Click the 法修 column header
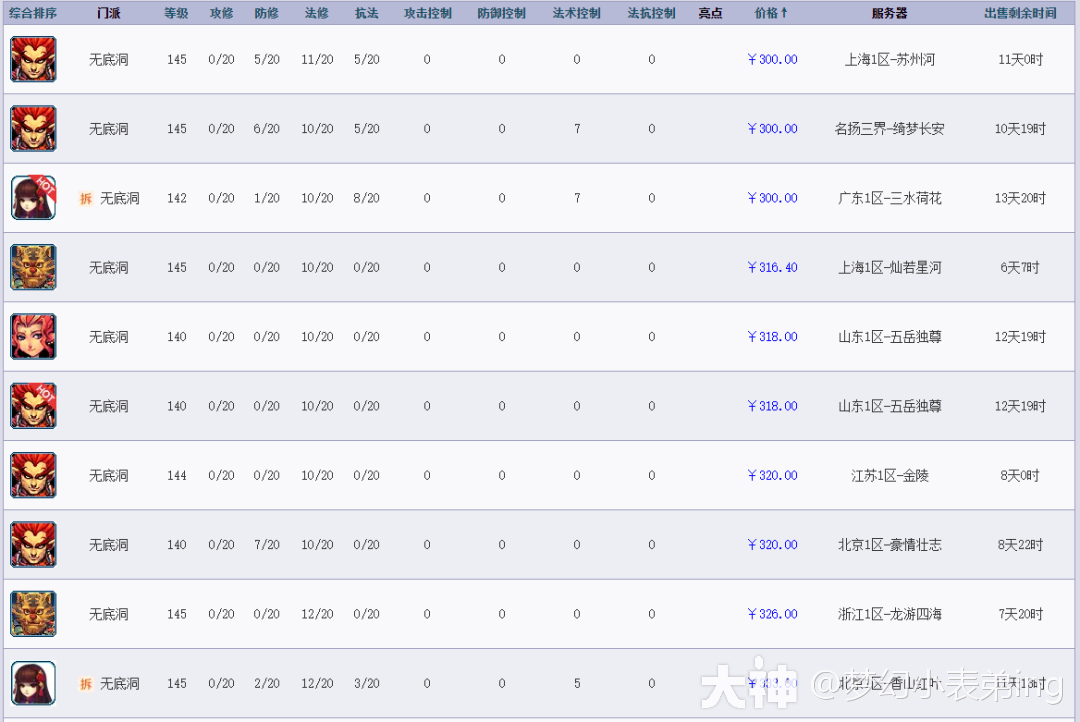 tap(317, 13)
